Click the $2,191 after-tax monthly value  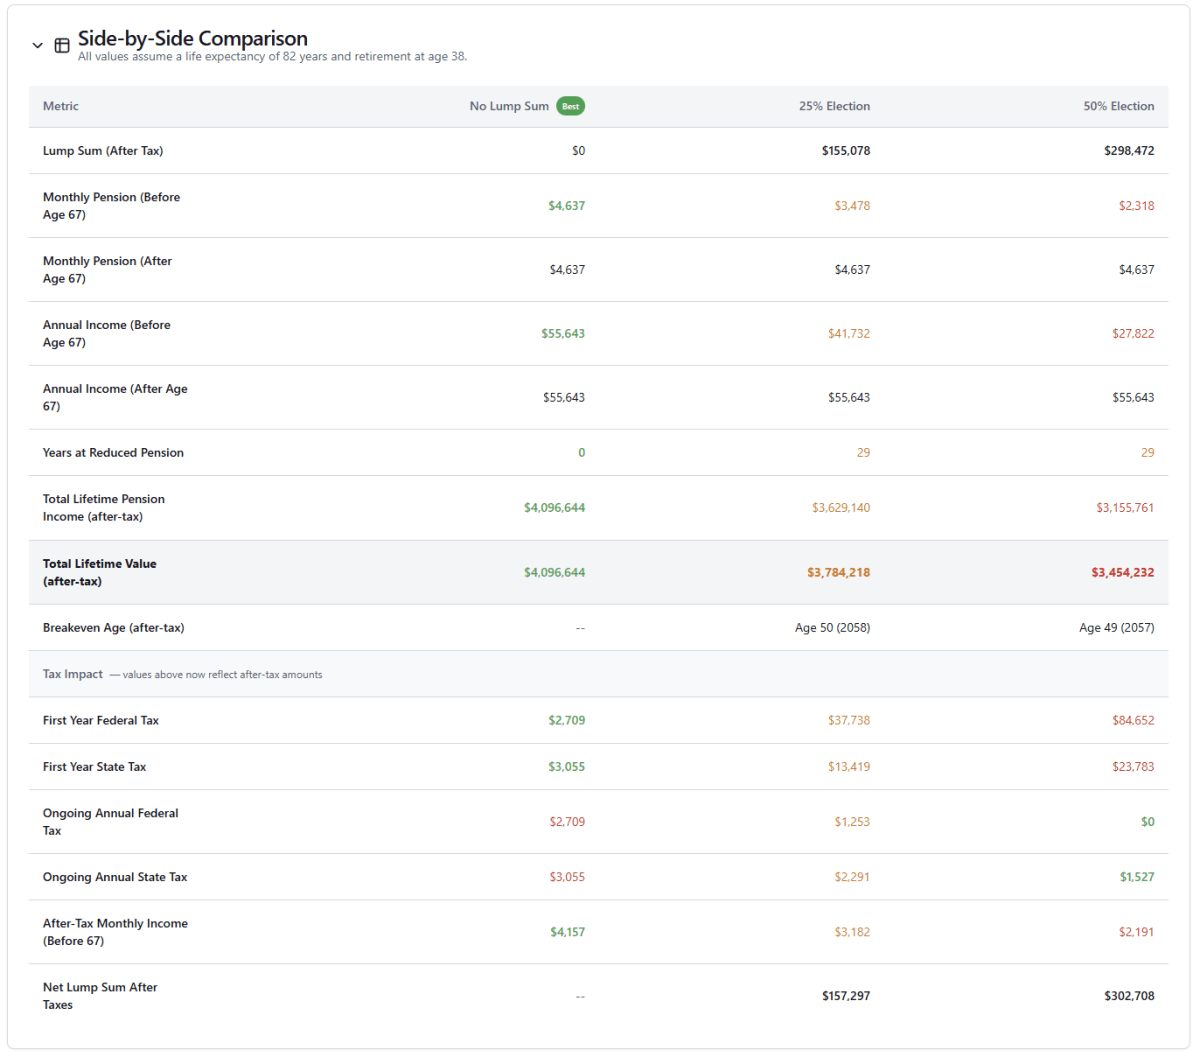click(x=1136, y=932)
